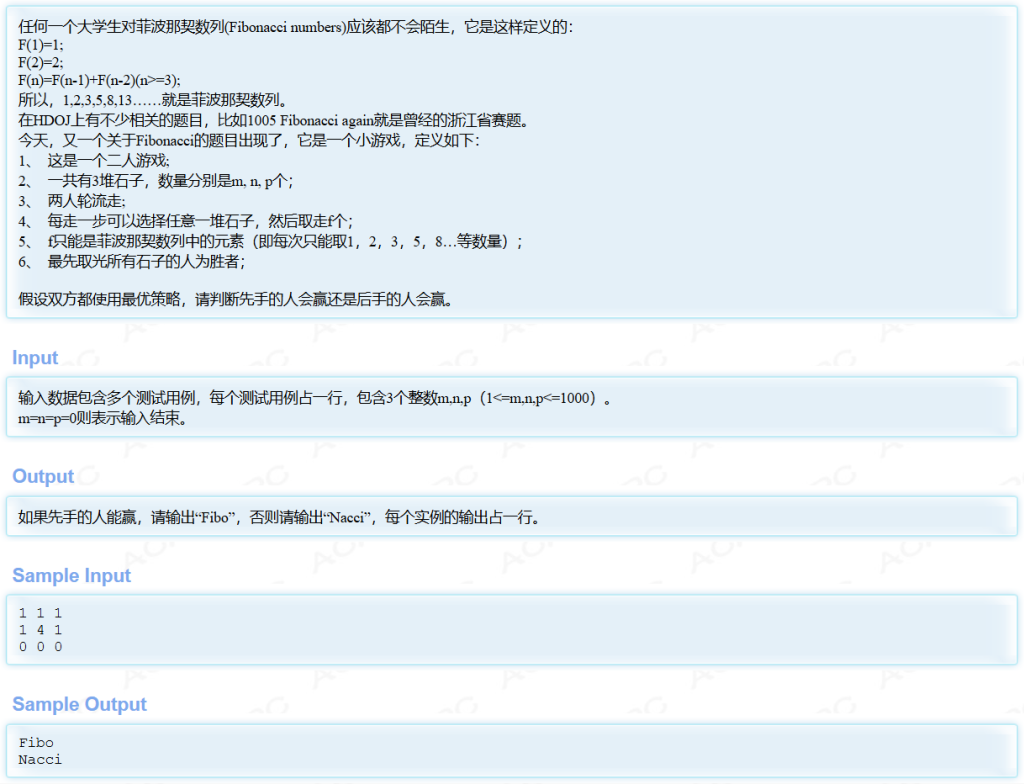Click the output description mentioning "Fibo" and "Nacci"
1024x784 pixels.
pos(279,517)
